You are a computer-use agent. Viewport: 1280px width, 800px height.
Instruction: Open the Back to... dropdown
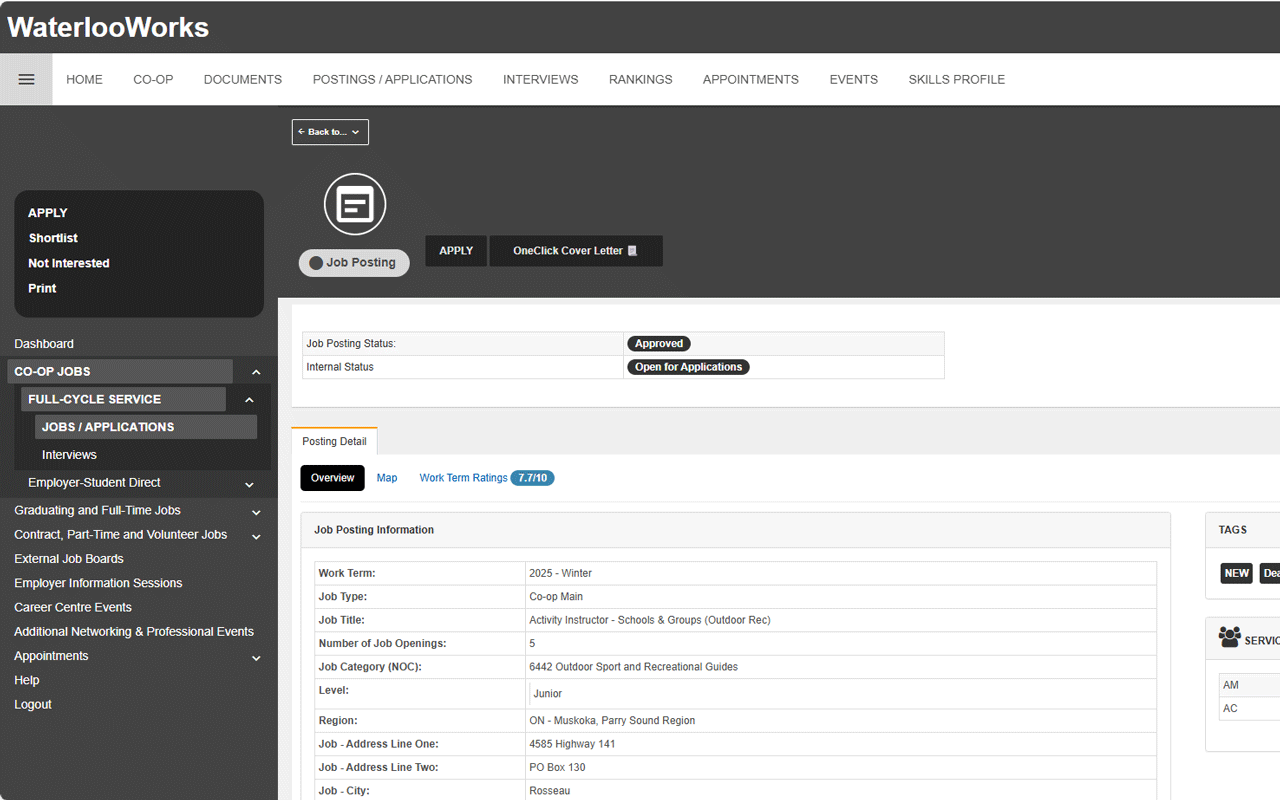[x=330, y=132]
